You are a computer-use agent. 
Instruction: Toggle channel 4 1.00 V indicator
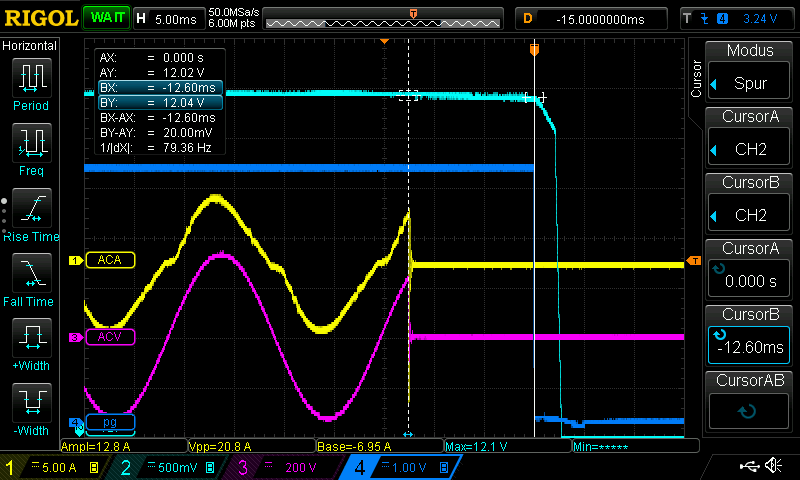tap(402, 467)
